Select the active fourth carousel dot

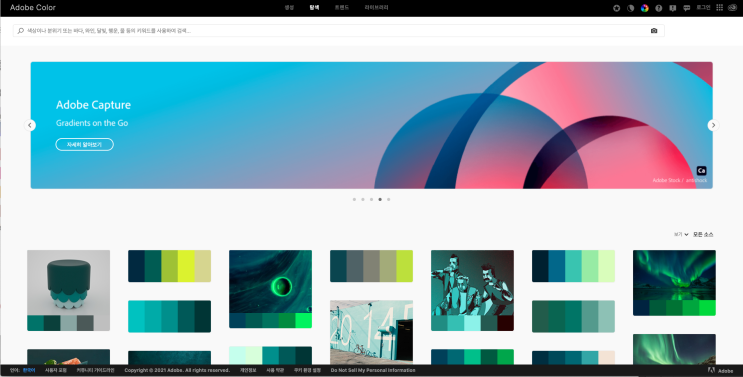coord(380,199)
